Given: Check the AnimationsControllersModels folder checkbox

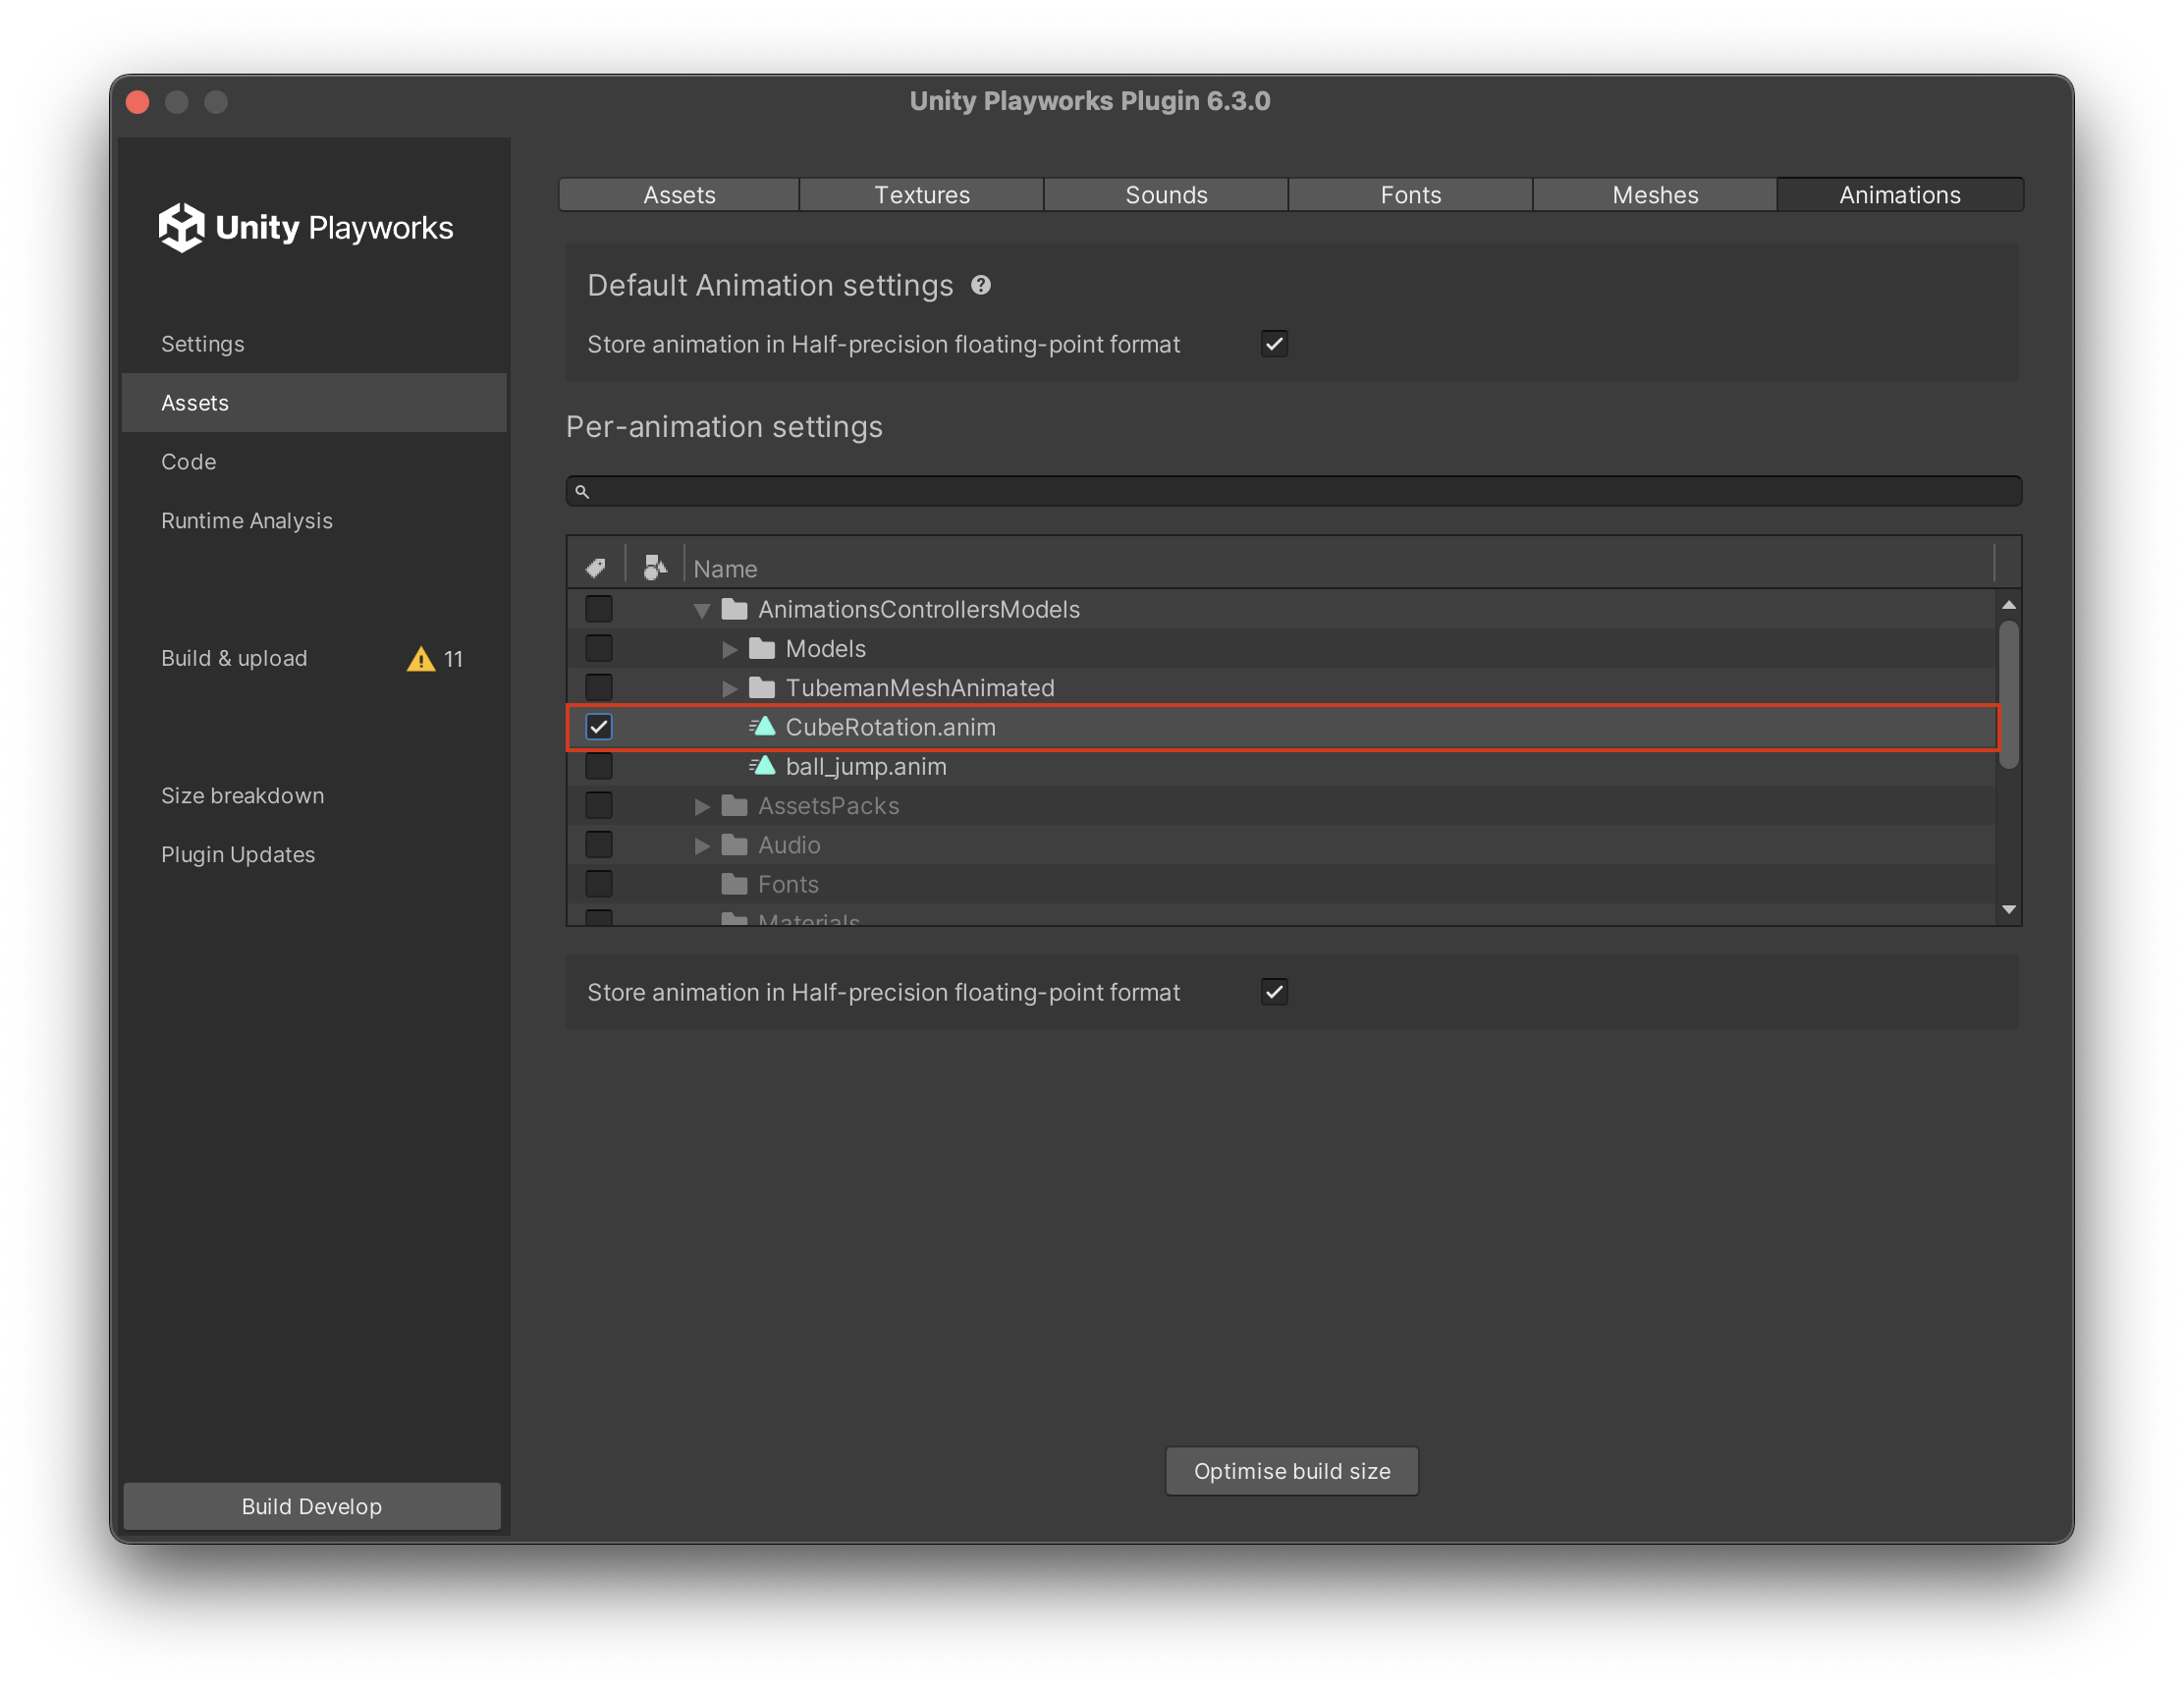Looking at the screenshot, I should (x=599, y=609).
